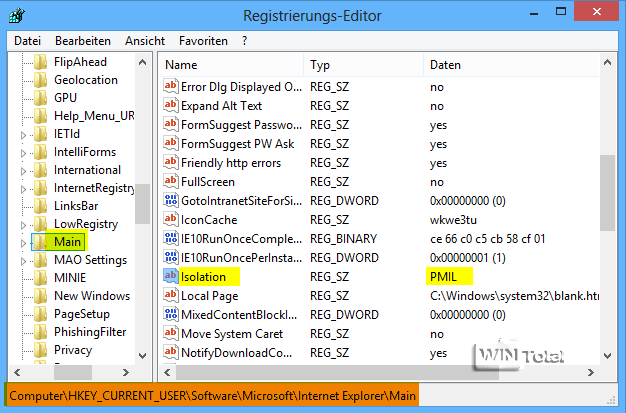Minimize the Registrierungs-Editor window
Viewport: 626px width, 413px height.
pos(534,13)
